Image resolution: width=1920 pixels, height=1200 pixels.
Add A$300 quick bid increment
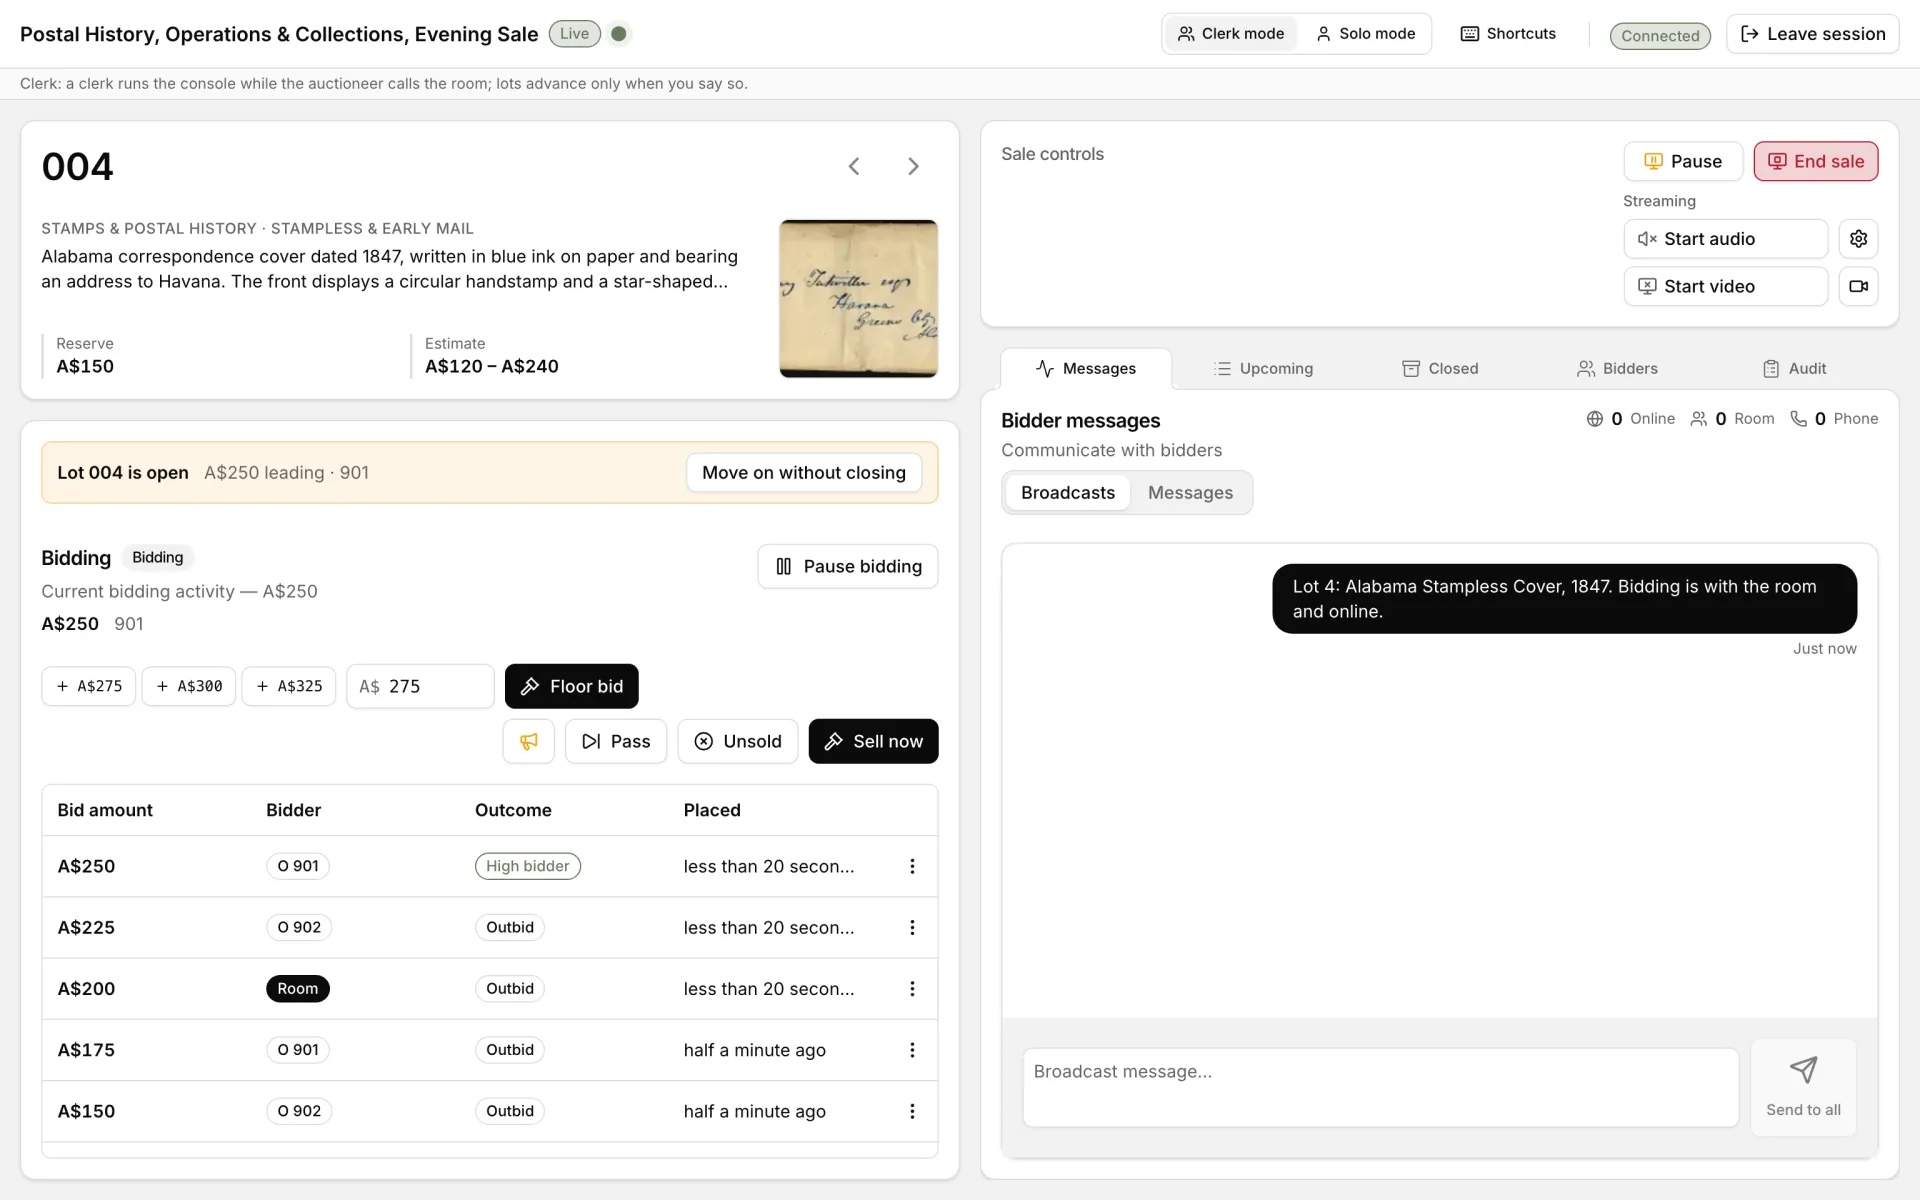(189, 686)
